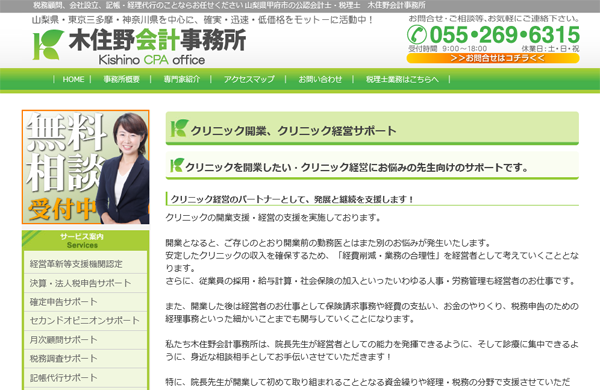Click the paragraph クリニックの開業支援・経営の支援を実施しております
This screenshot has height=390, width=600.
pyautogui.click(x=273, y=218)
